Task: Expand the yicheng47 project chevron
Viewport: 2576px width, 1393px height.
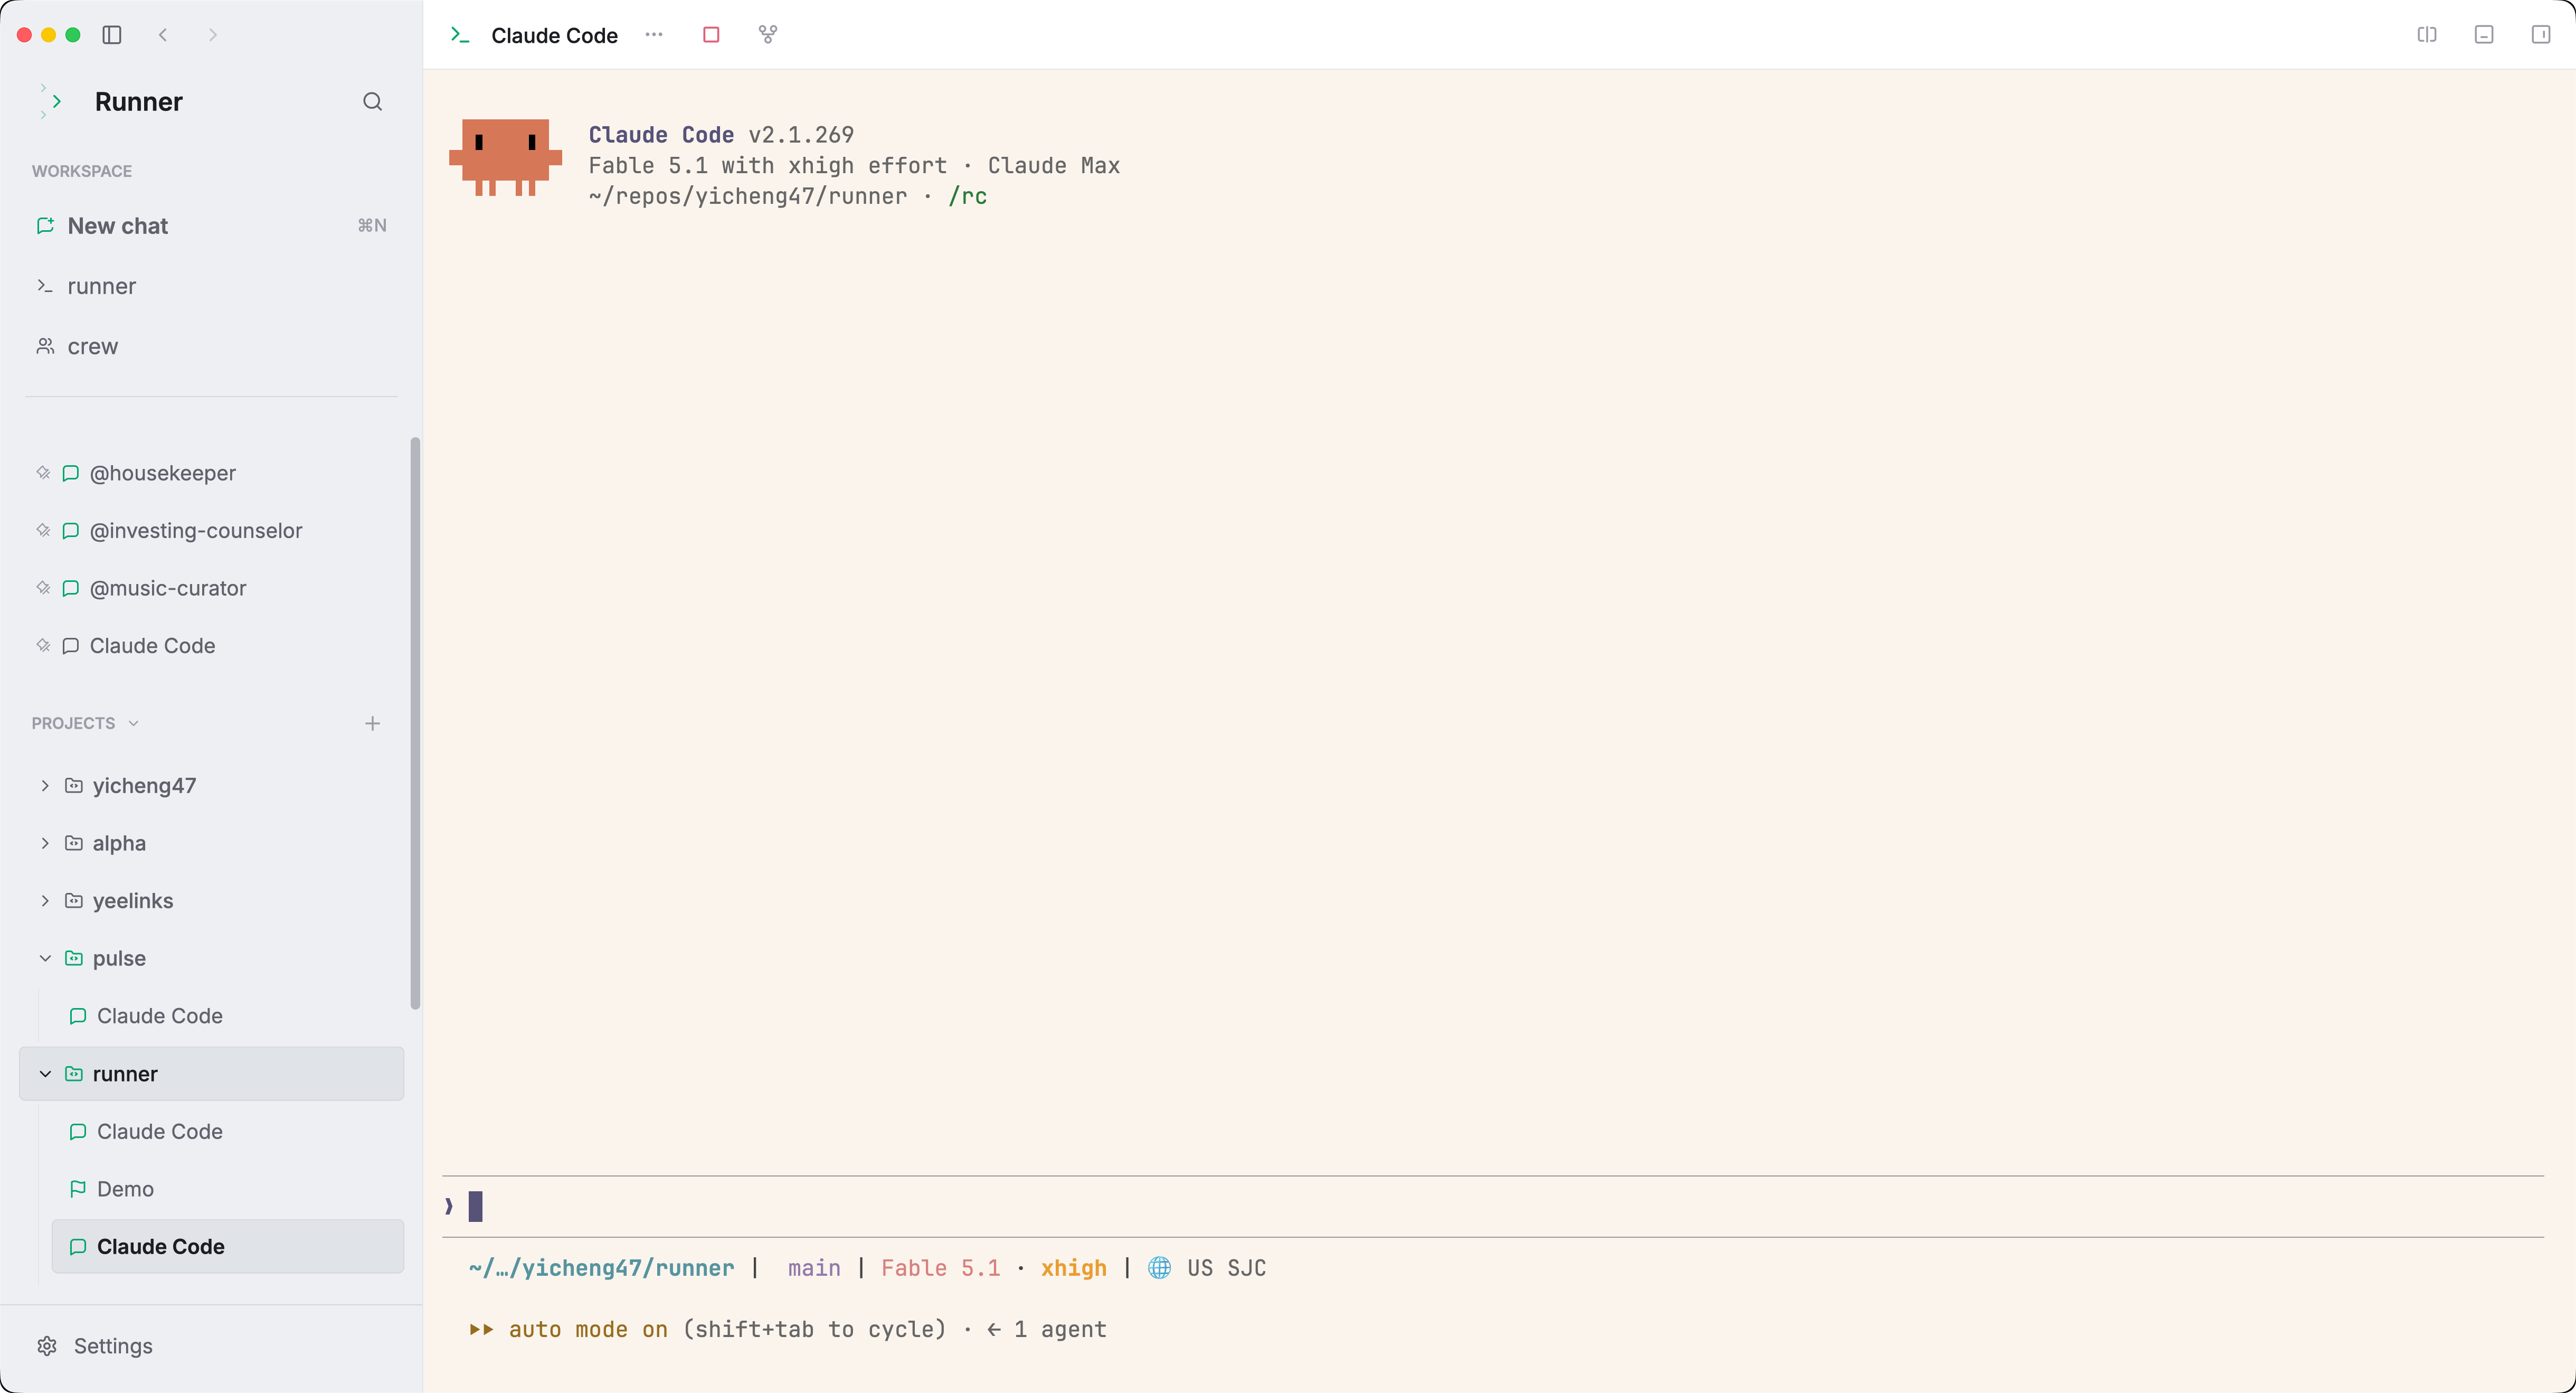Action: (x=45, y=786)
